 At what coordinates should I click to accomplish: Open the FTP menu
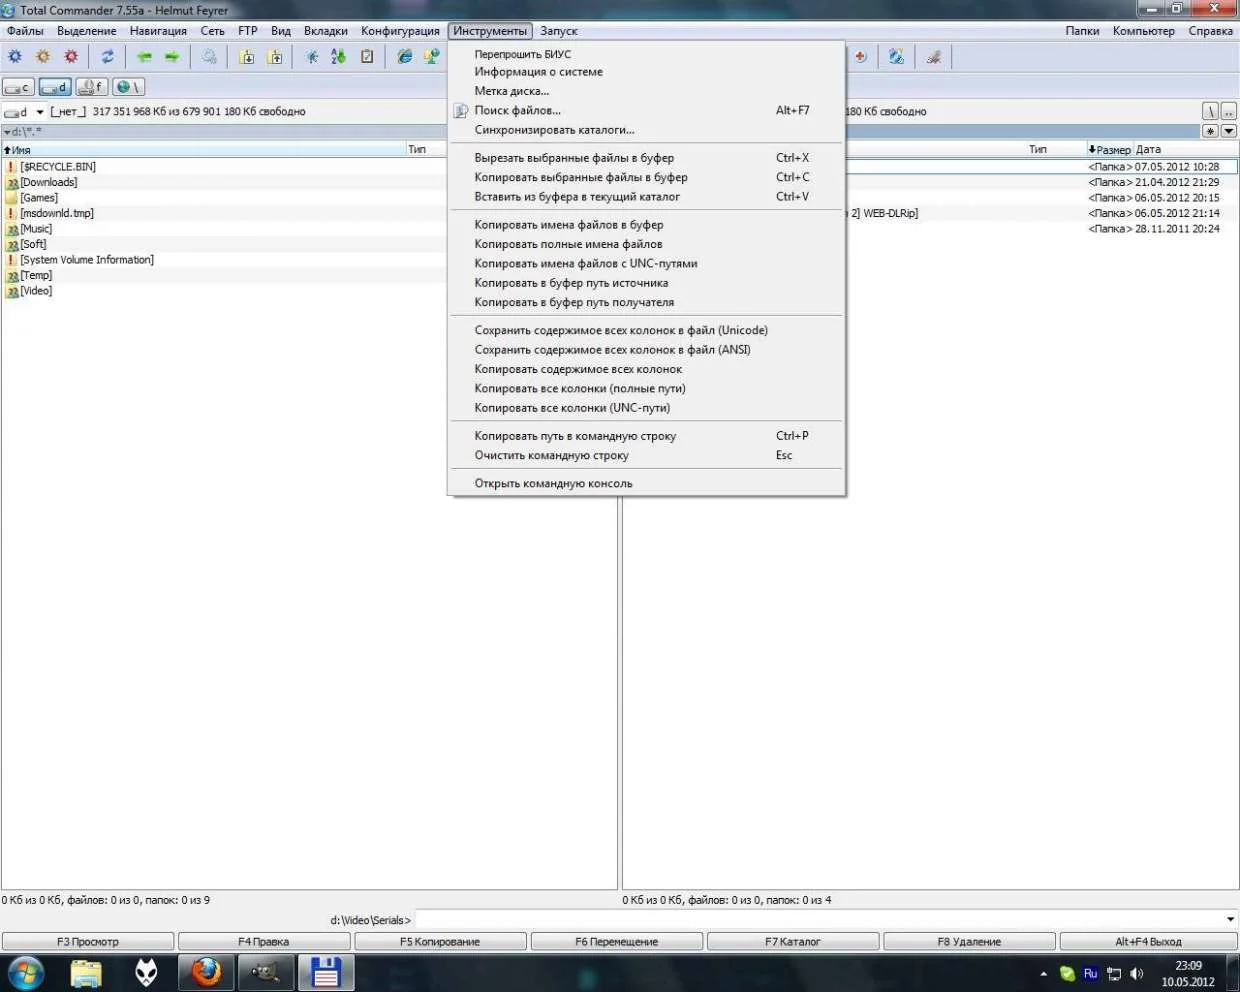248,31
